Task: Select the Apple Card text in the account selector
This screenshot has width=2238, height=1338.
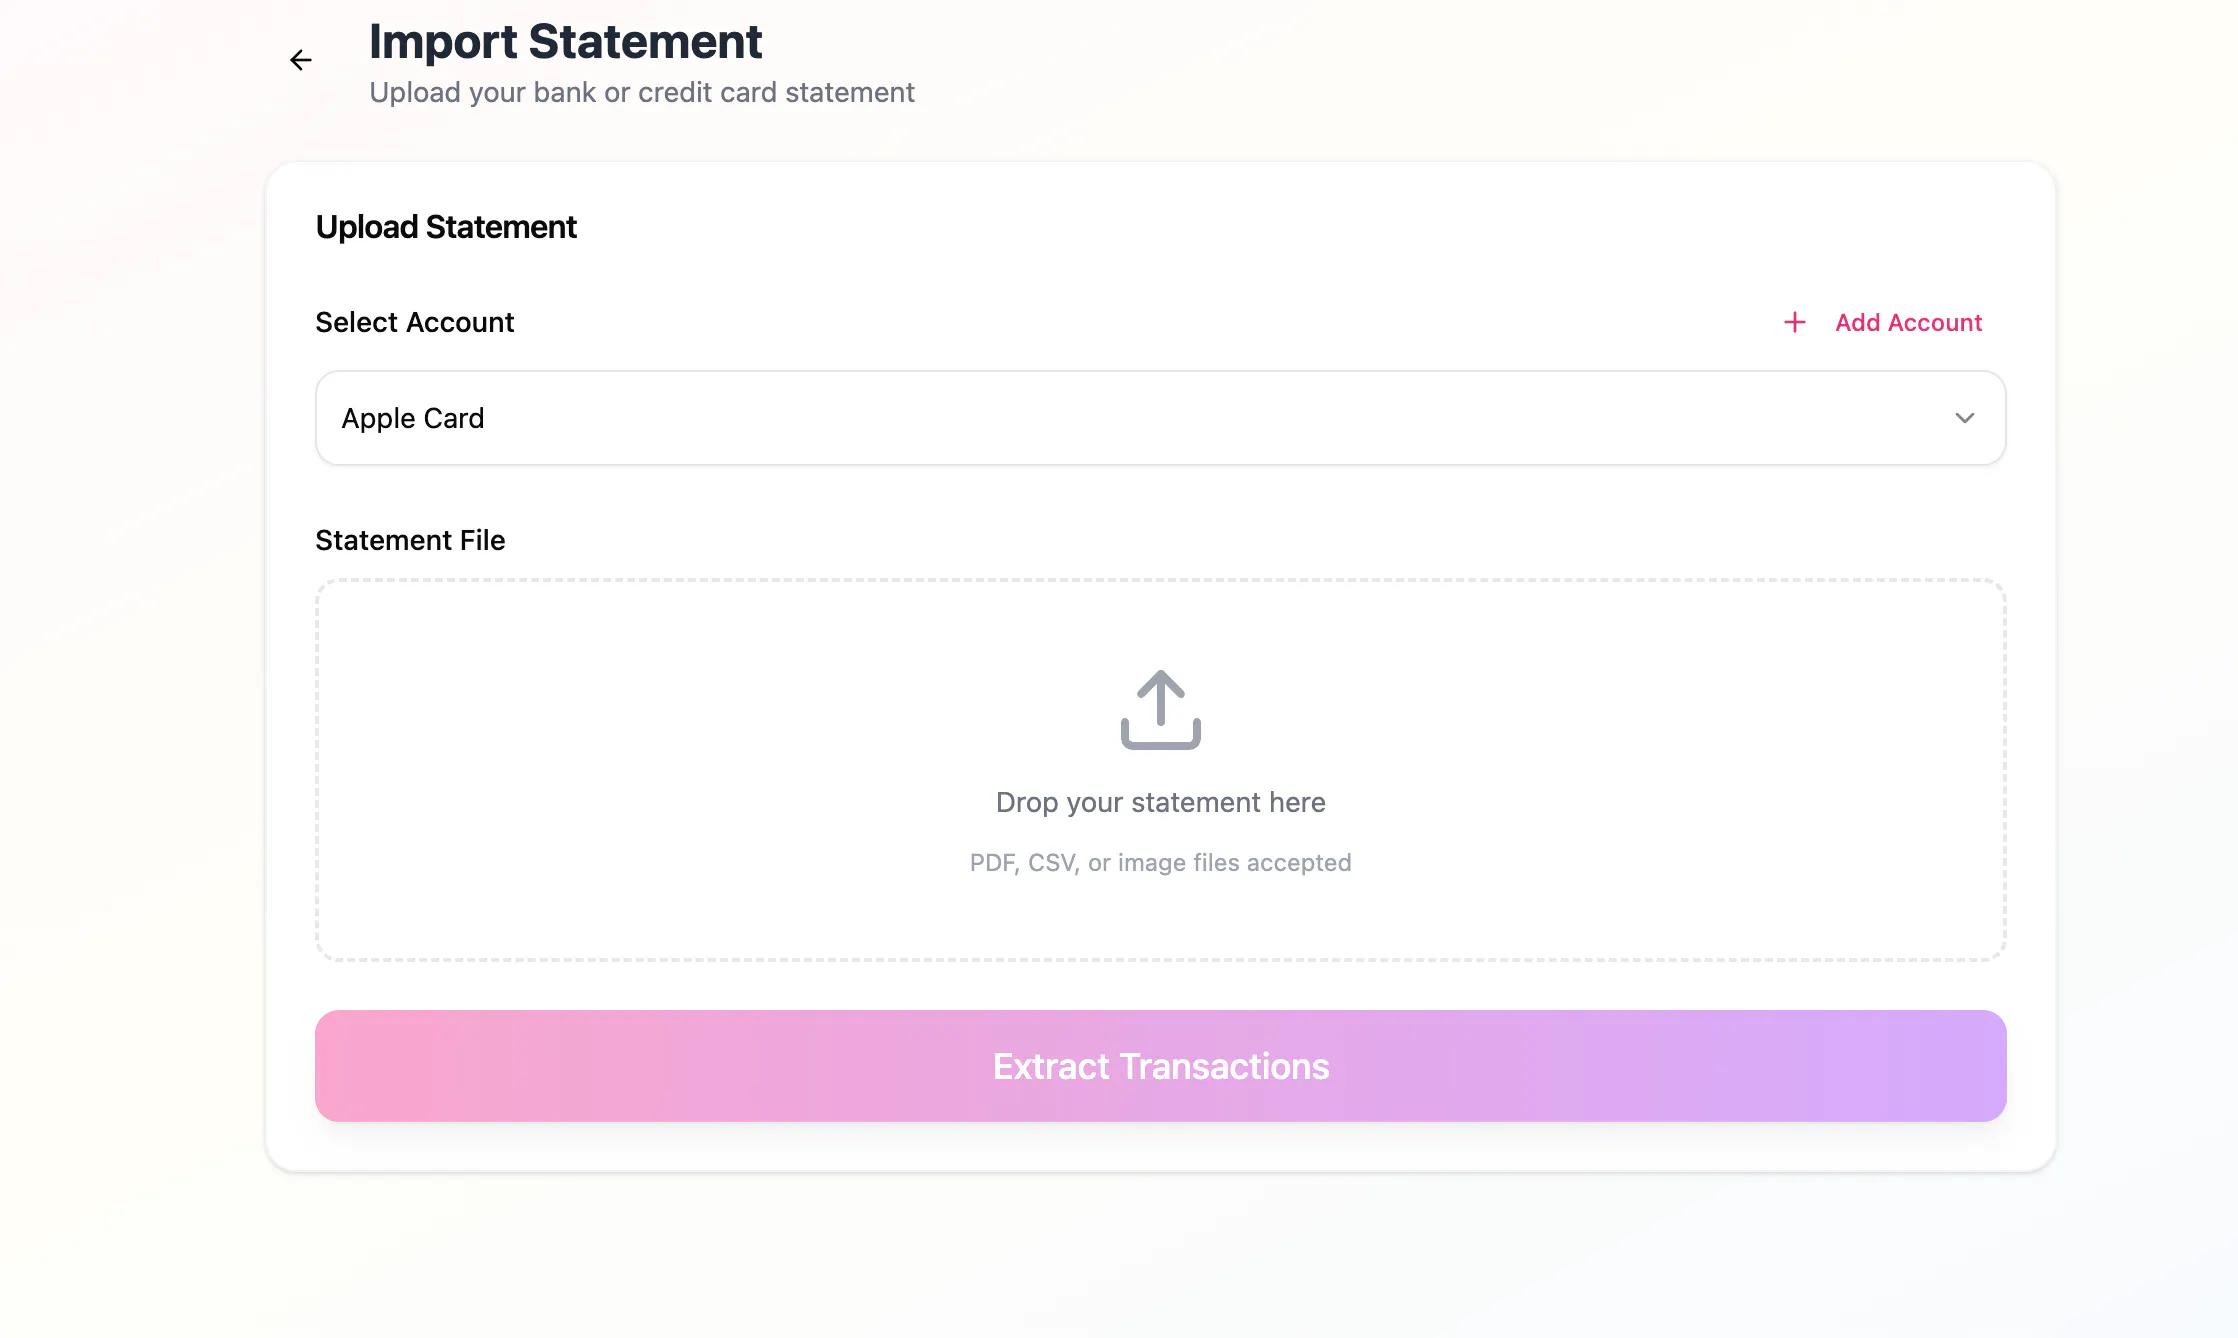Action: click(413, 418)
